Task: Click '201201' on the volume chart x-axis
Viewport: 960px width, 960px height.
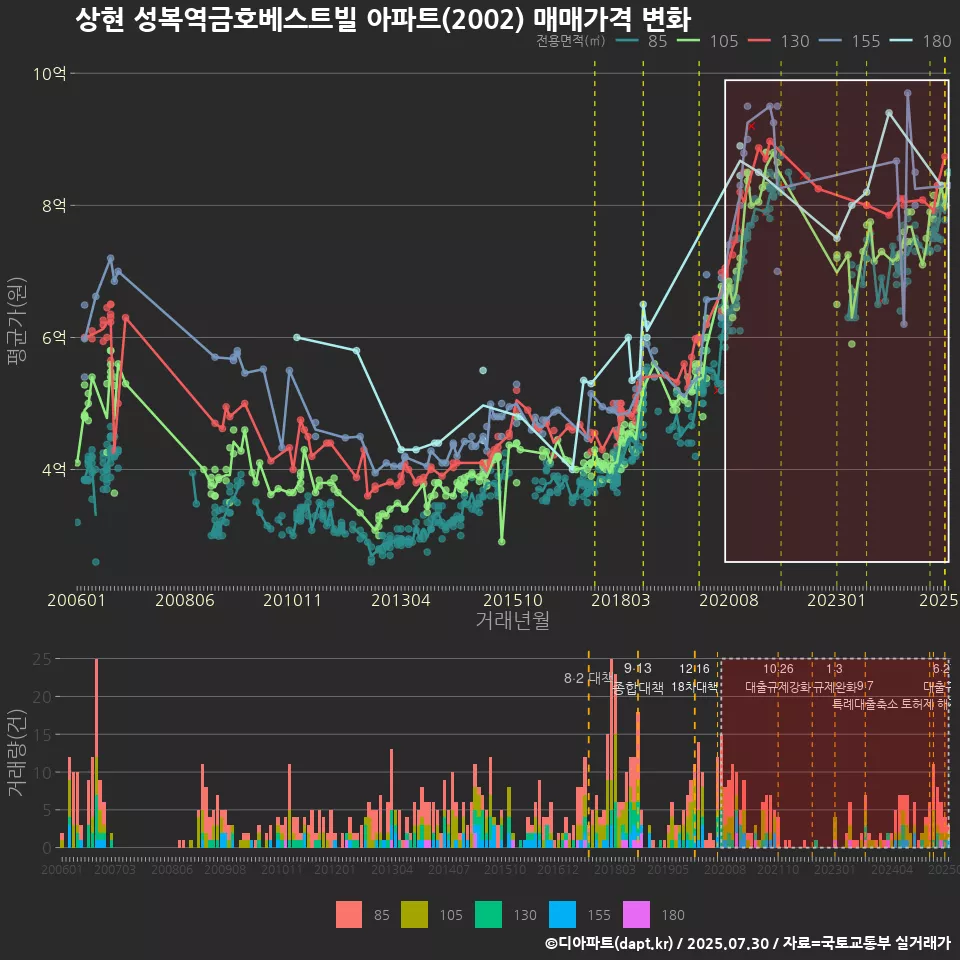Action: 335,869
